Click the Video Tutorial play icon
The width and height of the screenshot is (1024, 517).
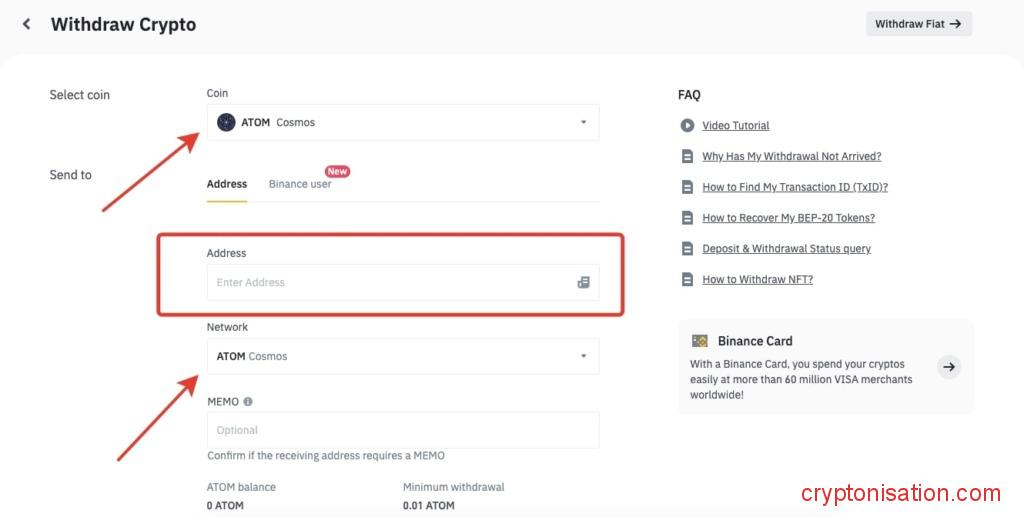point(687,125)
